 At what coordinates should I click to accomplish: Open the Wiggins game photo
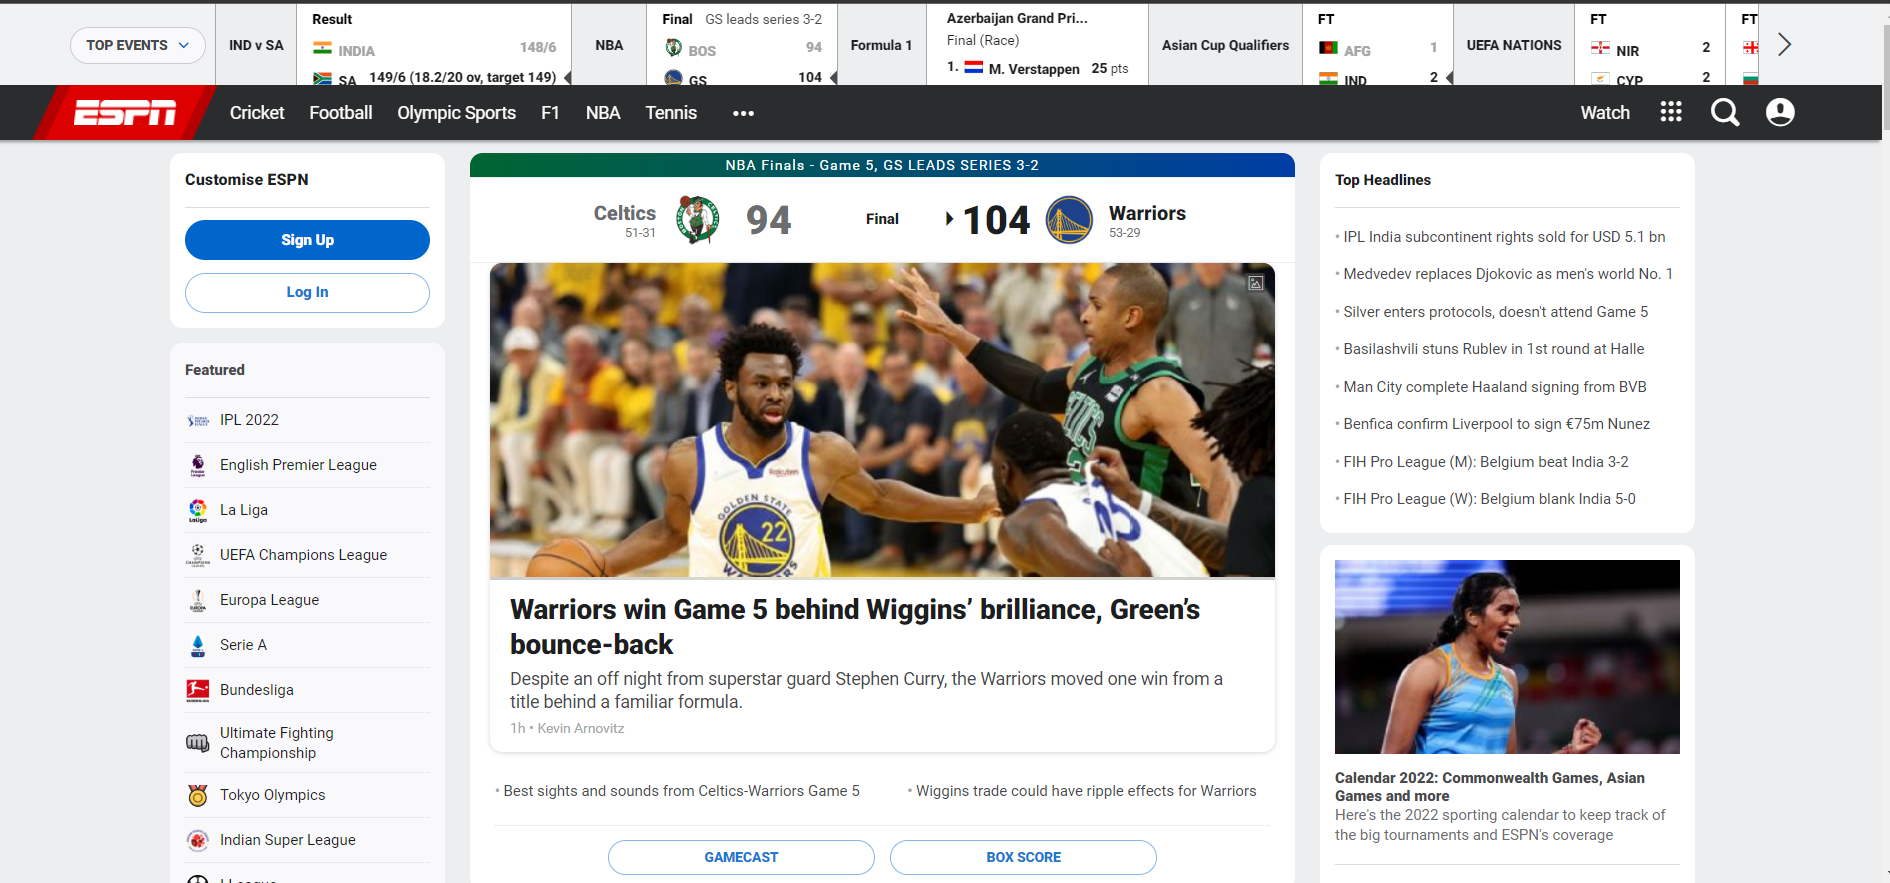(x=882, y=420)
